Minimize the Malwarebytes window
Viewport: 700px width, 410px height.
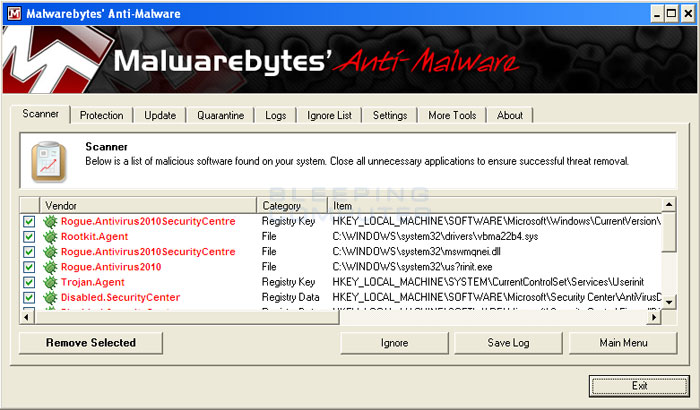[x=656, y=14]
